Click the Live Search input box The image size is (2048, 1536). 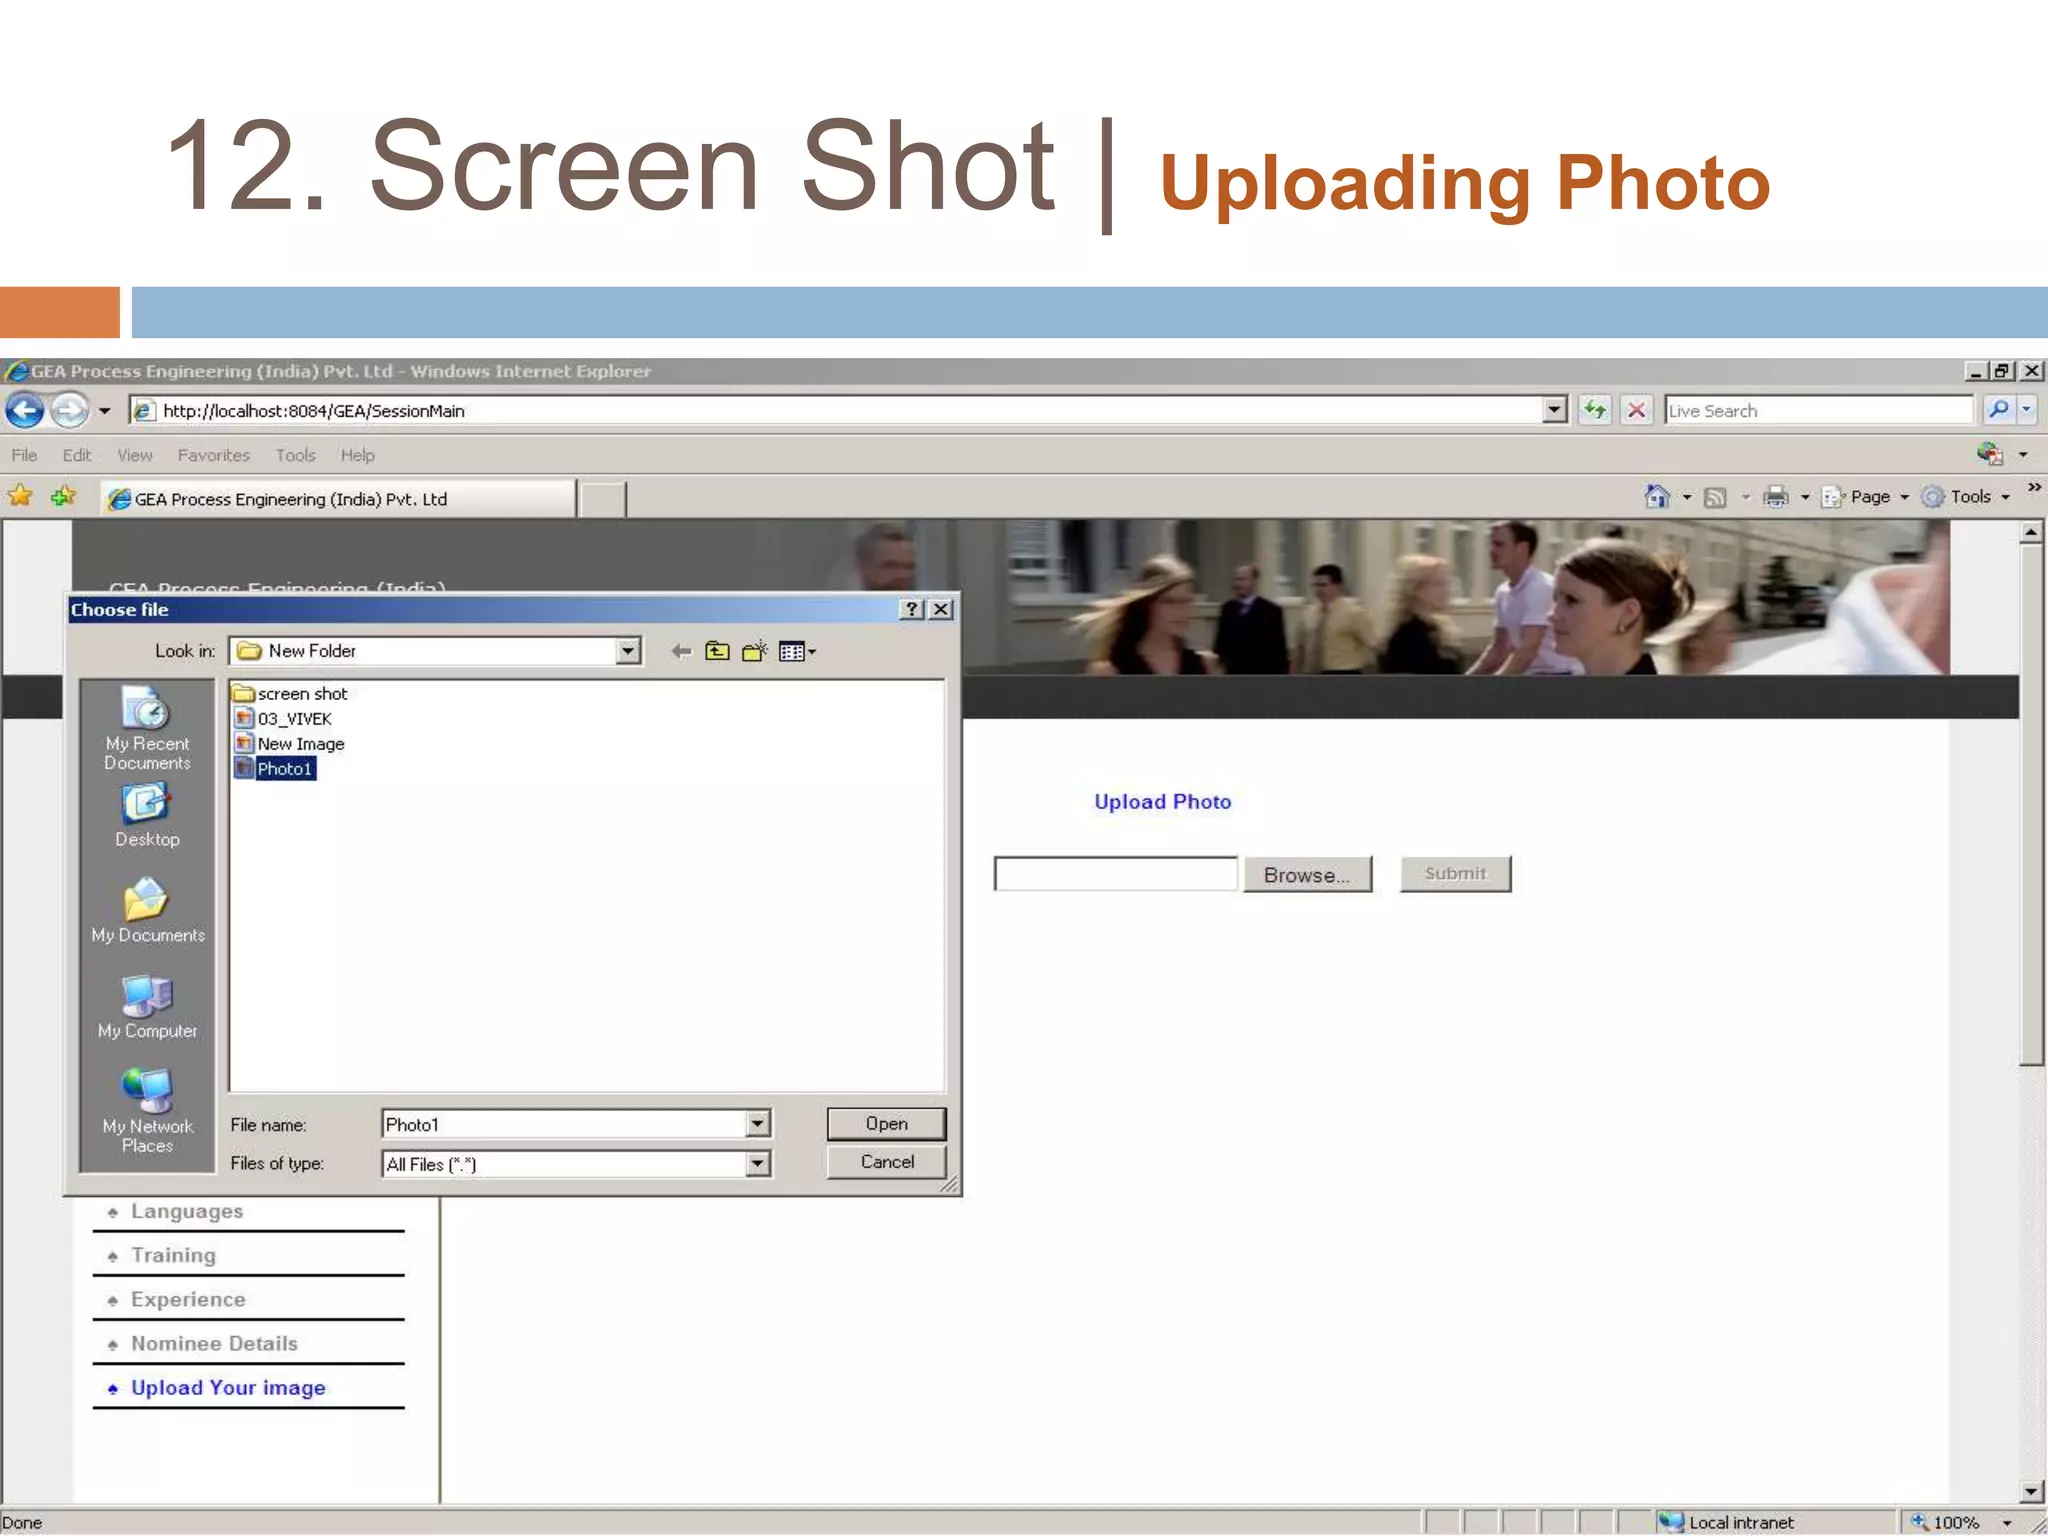click(1818, 410)
